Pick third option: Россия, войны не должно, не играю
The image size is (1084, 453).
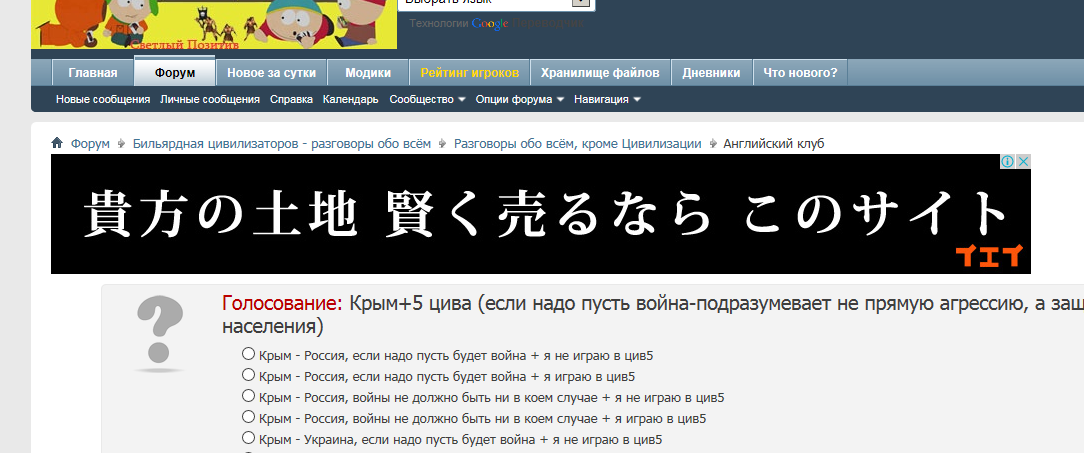point(248,396)
